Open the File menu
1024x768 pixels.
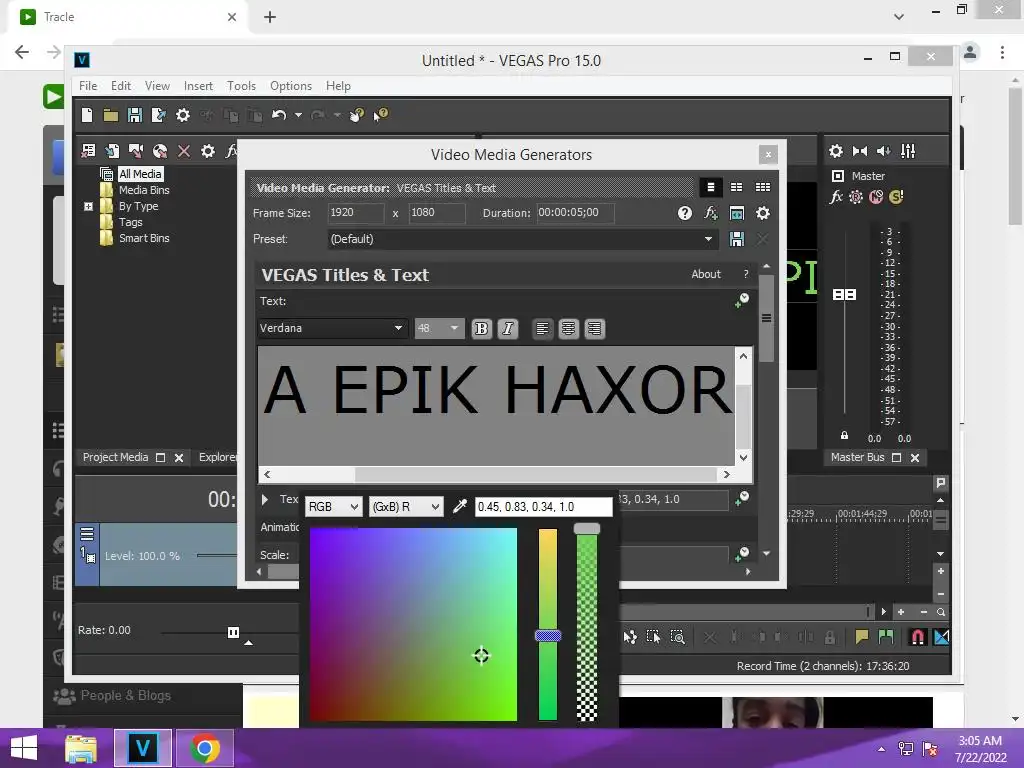pyautogui.click(x=88, y=86)
